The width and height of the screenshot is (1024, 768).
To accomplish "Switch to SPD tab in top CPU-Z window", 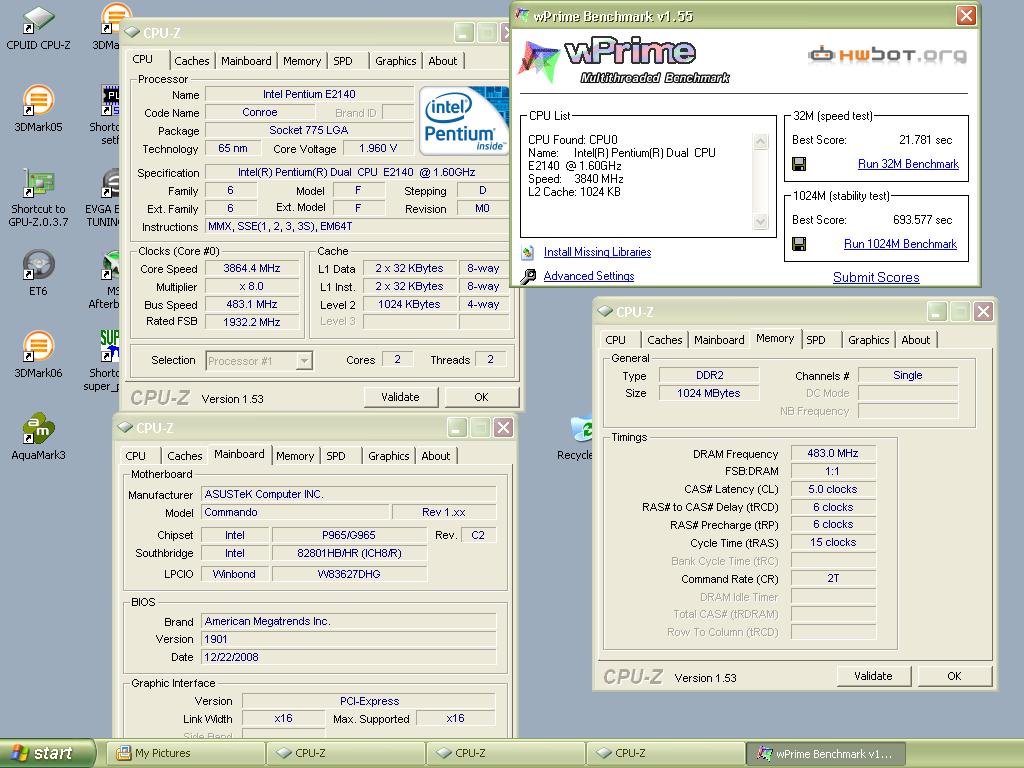I will [x=343, y=61].
